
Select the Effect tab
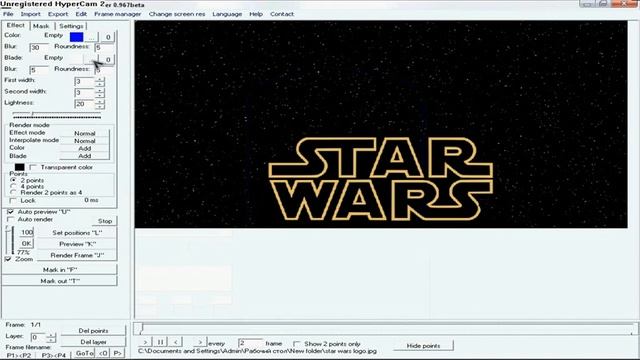click(16, 25)
